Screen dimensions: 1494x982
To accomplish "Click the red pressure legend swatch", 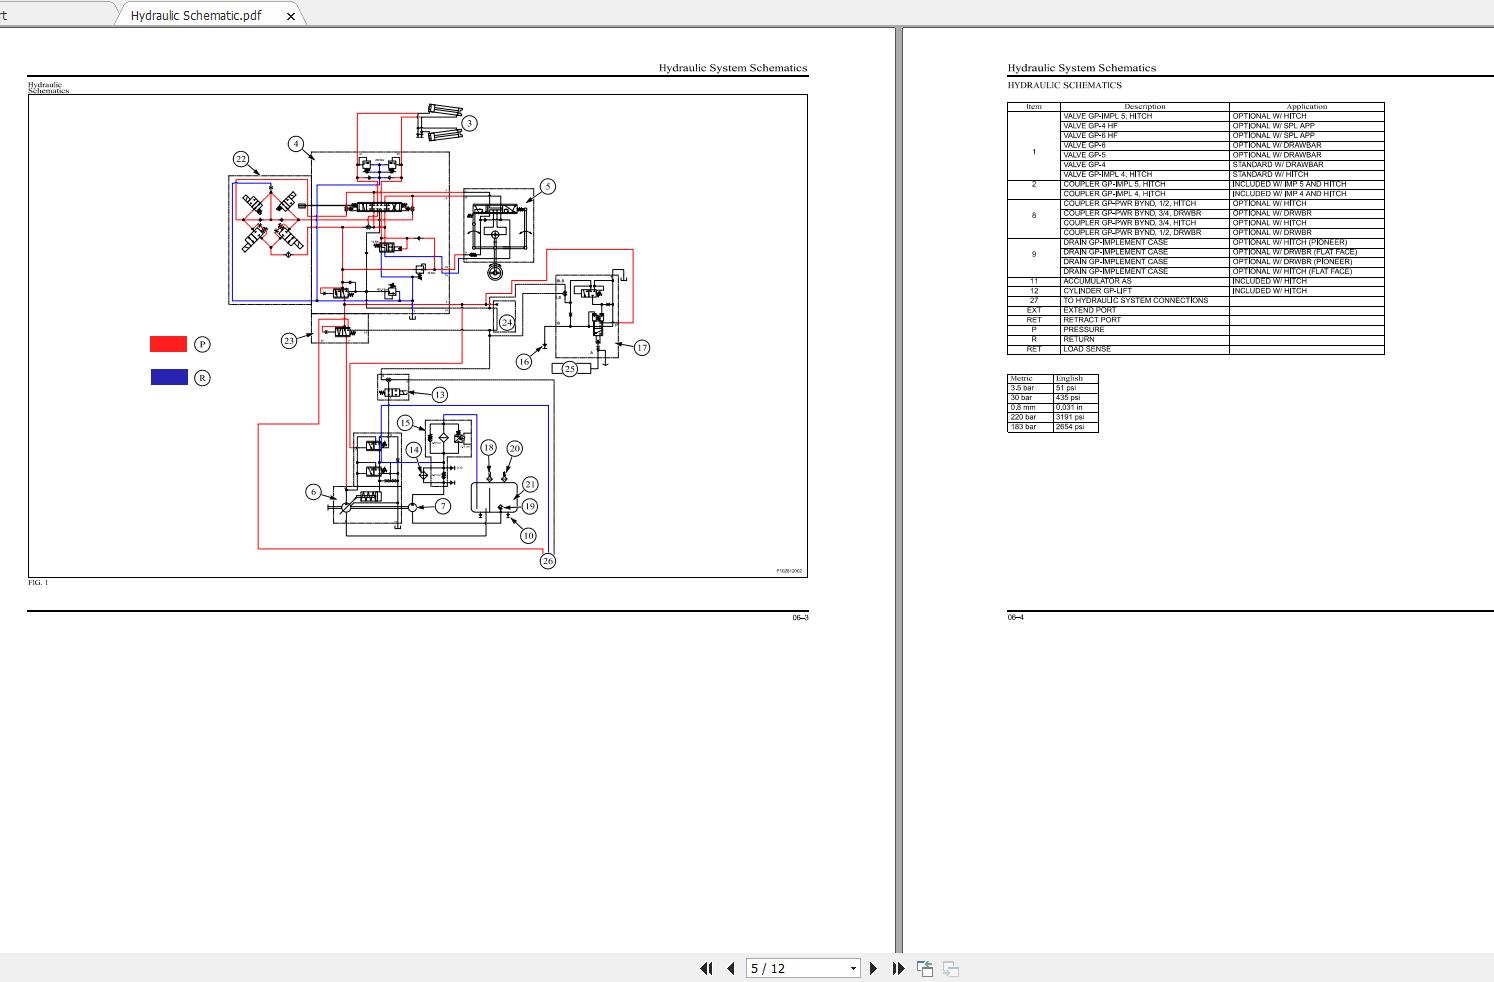I will pyautogui.click(x=168, y=344).
